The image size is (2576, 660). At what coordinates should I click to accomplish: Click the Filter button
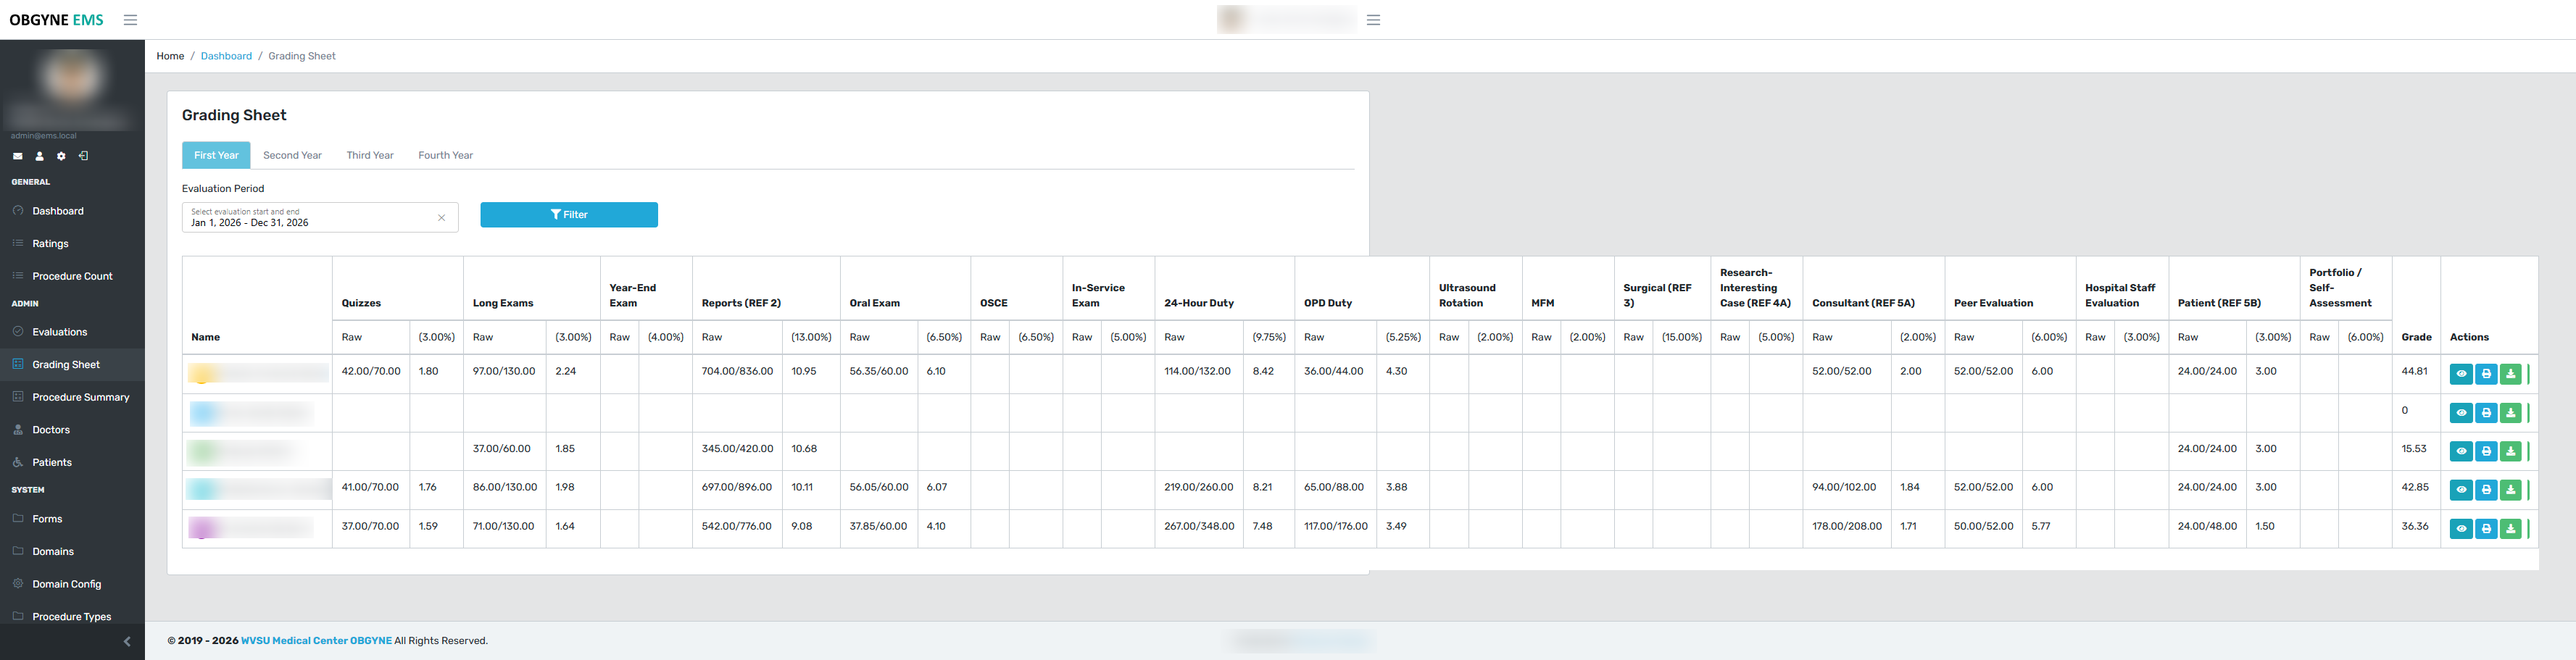point(569,215)
